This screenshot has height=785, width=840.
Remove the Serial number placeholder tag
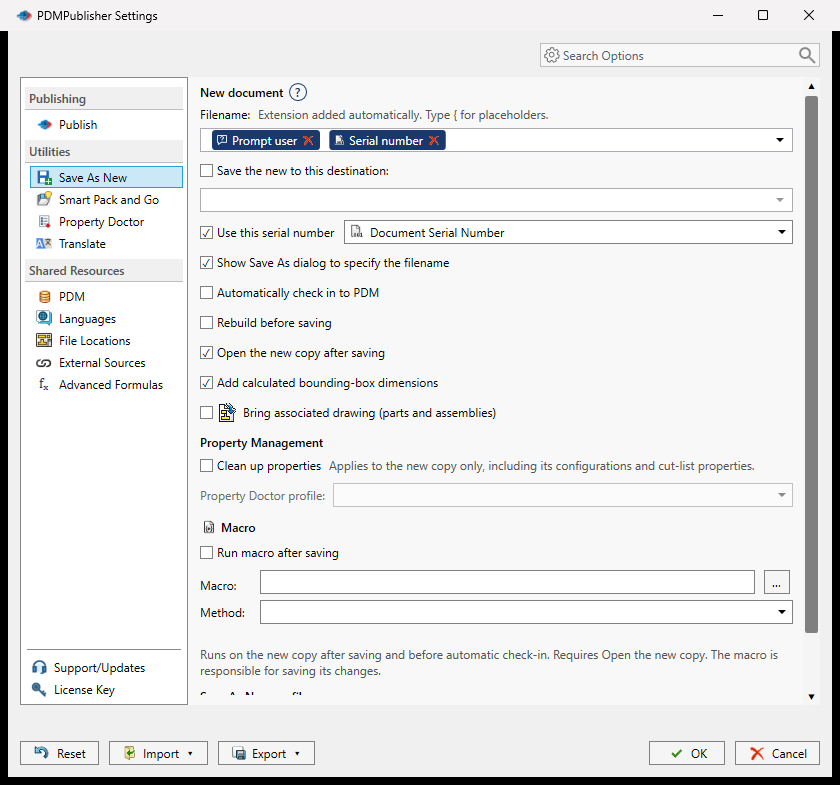pos(434,140)
